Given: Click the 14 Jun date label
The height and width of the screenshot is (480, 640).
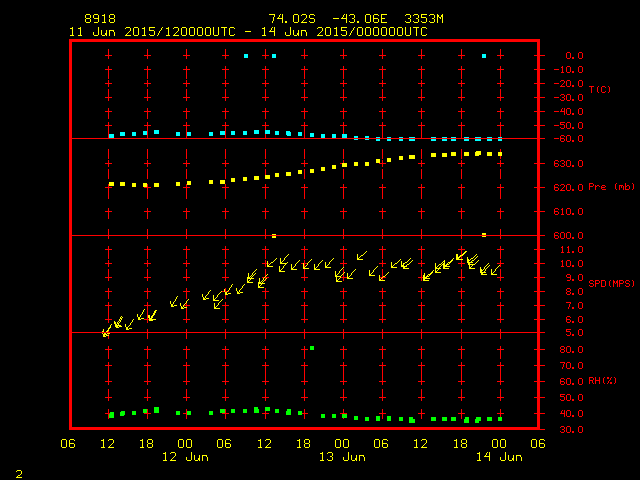Looking at the screenshot, I should tap(499, 457).
